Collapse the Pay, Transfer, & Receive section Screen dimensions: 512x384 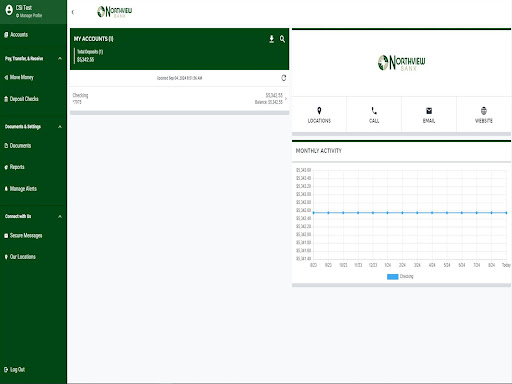[60, 59]
